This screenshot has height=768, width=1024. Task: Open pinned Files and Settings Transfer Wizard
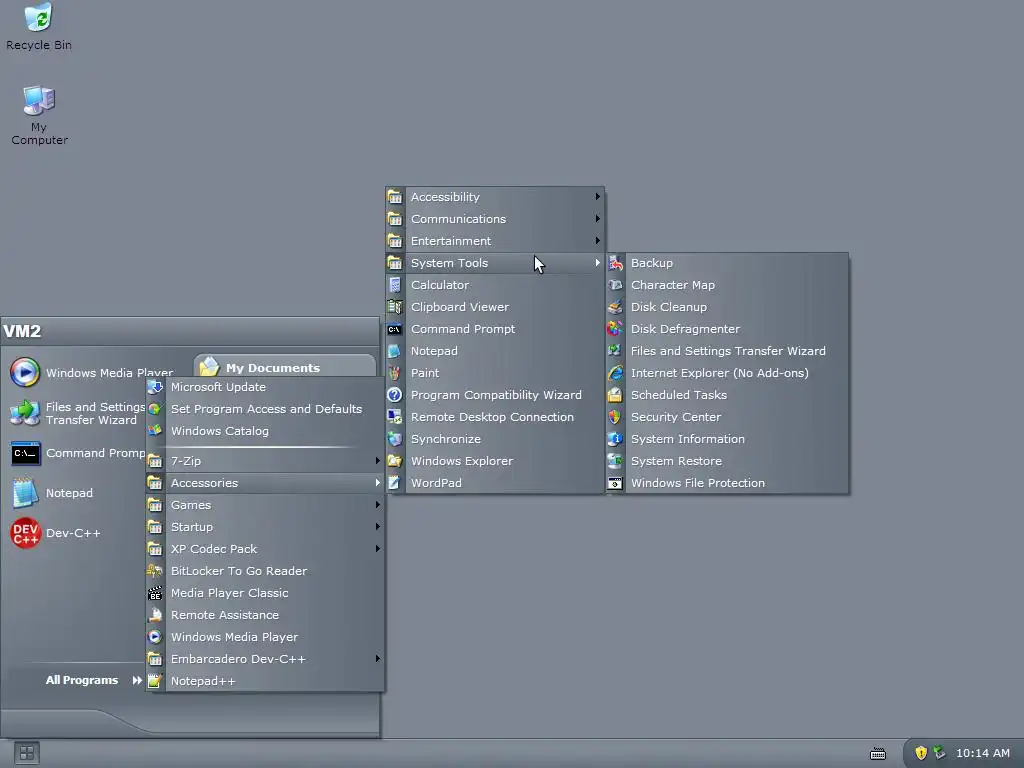(75, 413)
